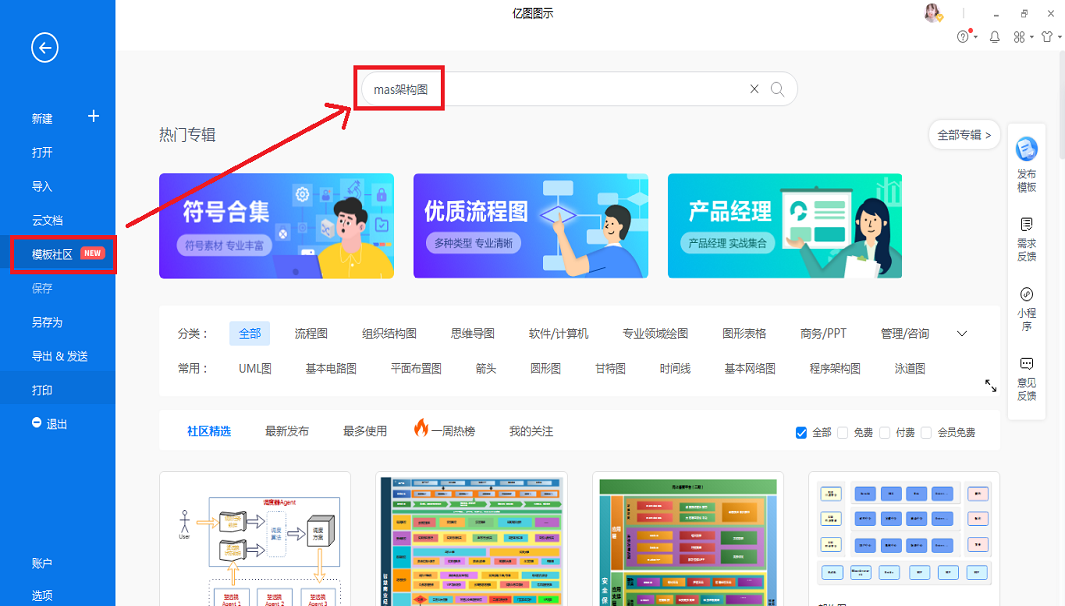Open the help icon dropdown arrow
The width and height of the screenshot is (1065, 606).
point(976,37)
